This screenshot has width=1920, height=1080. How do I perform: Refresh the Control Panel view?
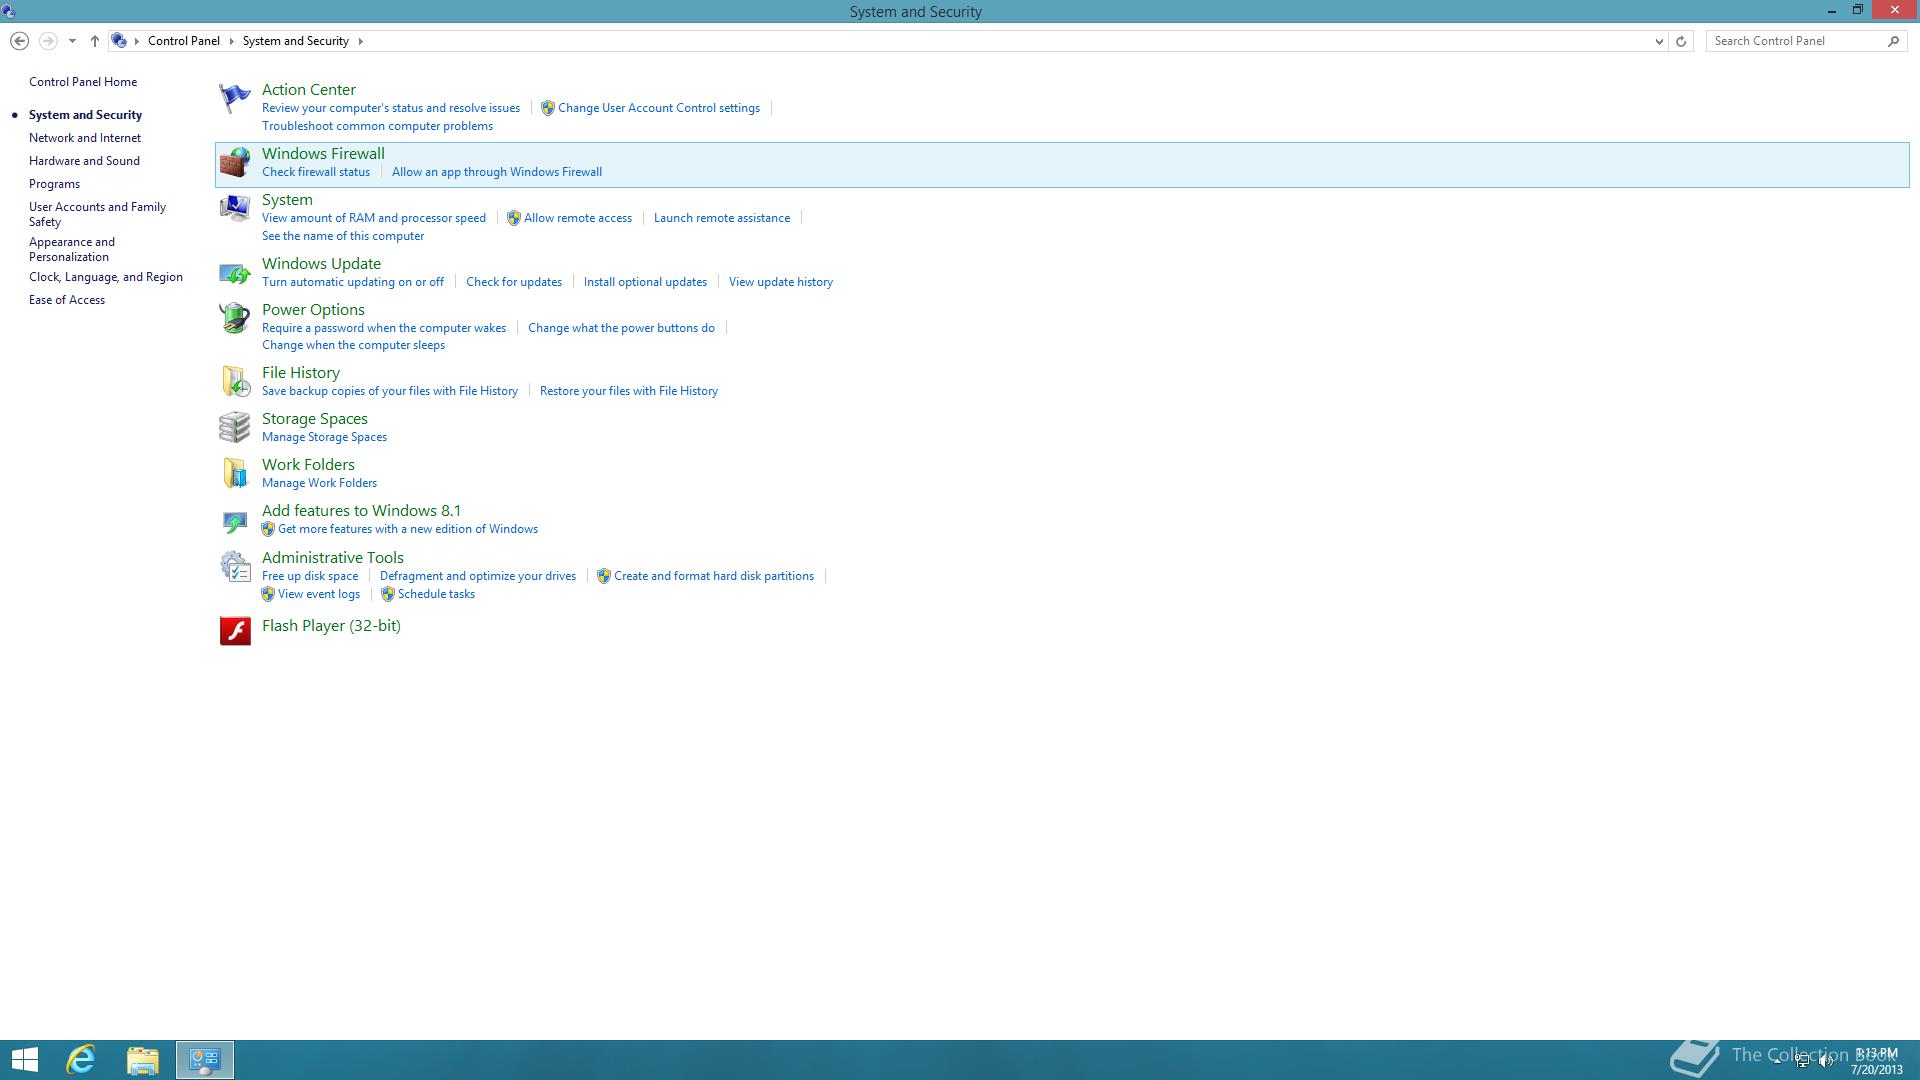tap(1681, 41)
